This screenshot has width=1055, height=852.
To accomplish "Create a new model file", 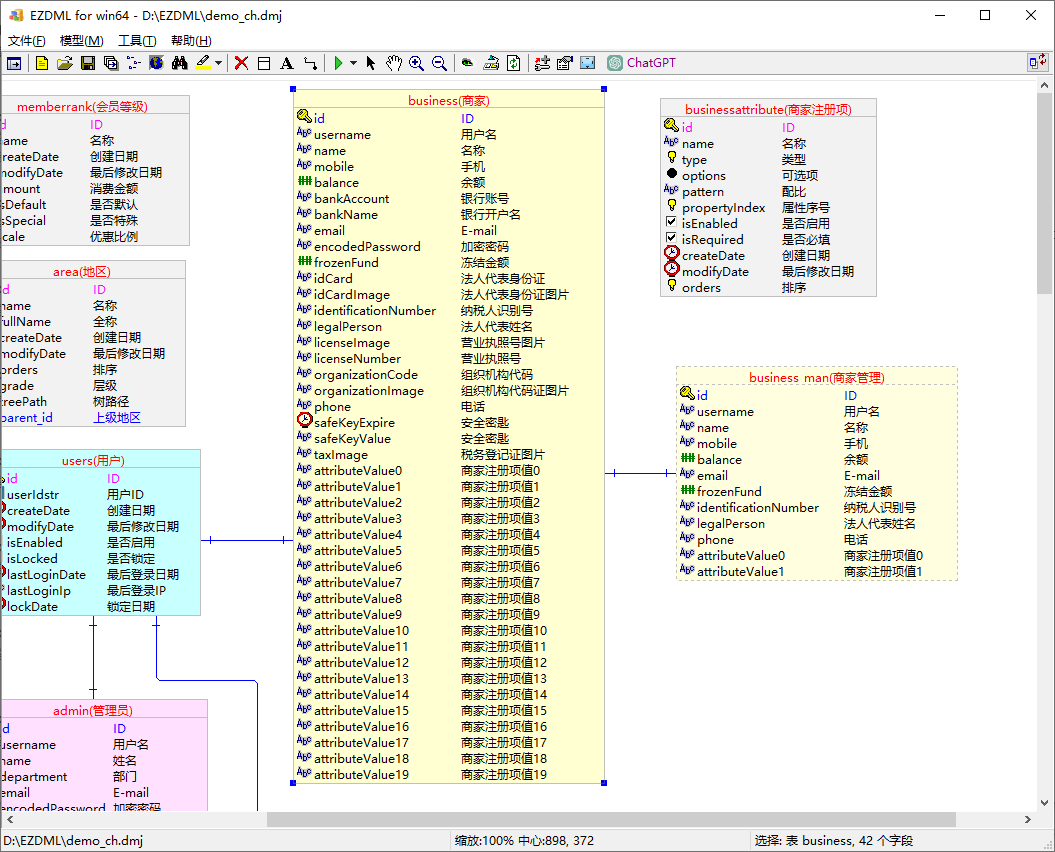I will point(42,63).
